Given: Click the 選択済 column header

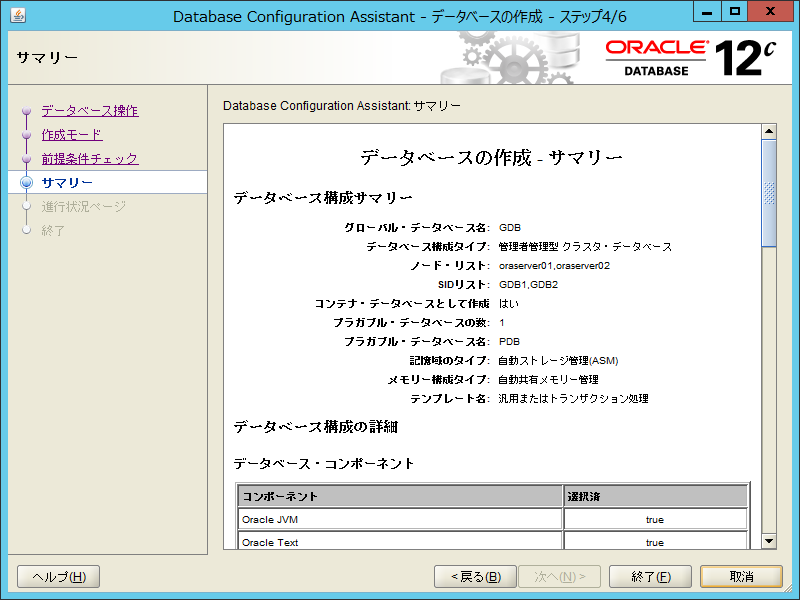Looking at the screenshot, I should [656, 496].
